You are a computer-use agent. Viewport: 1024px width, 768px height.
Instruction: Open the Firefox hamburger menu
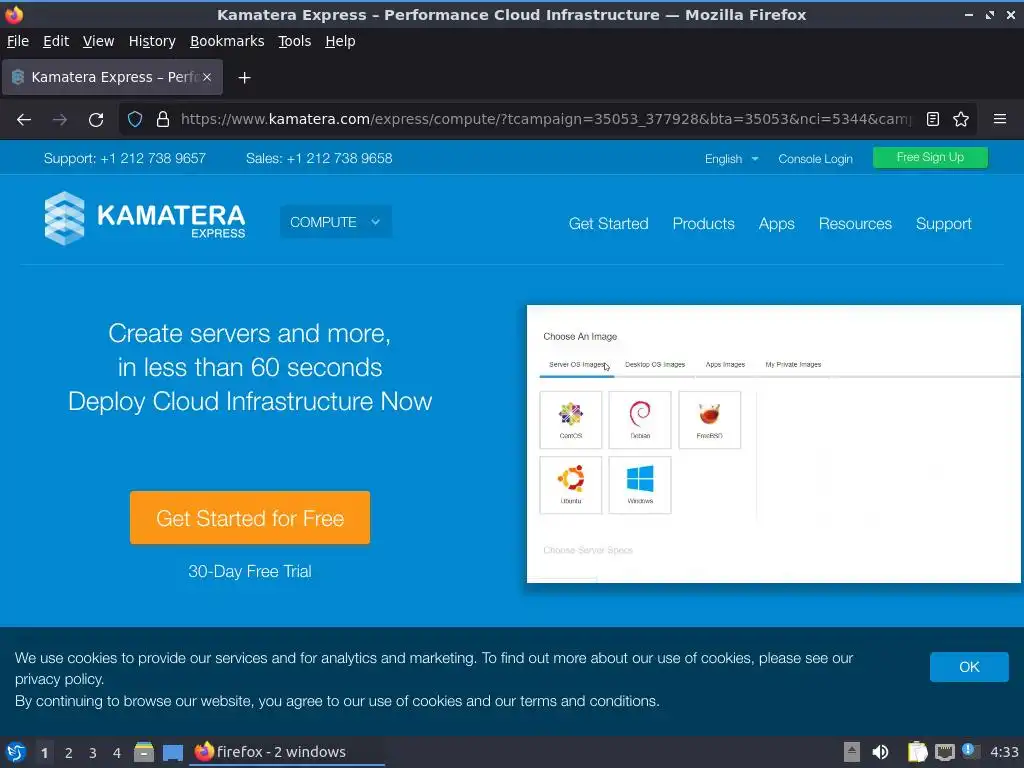[999, 120]
